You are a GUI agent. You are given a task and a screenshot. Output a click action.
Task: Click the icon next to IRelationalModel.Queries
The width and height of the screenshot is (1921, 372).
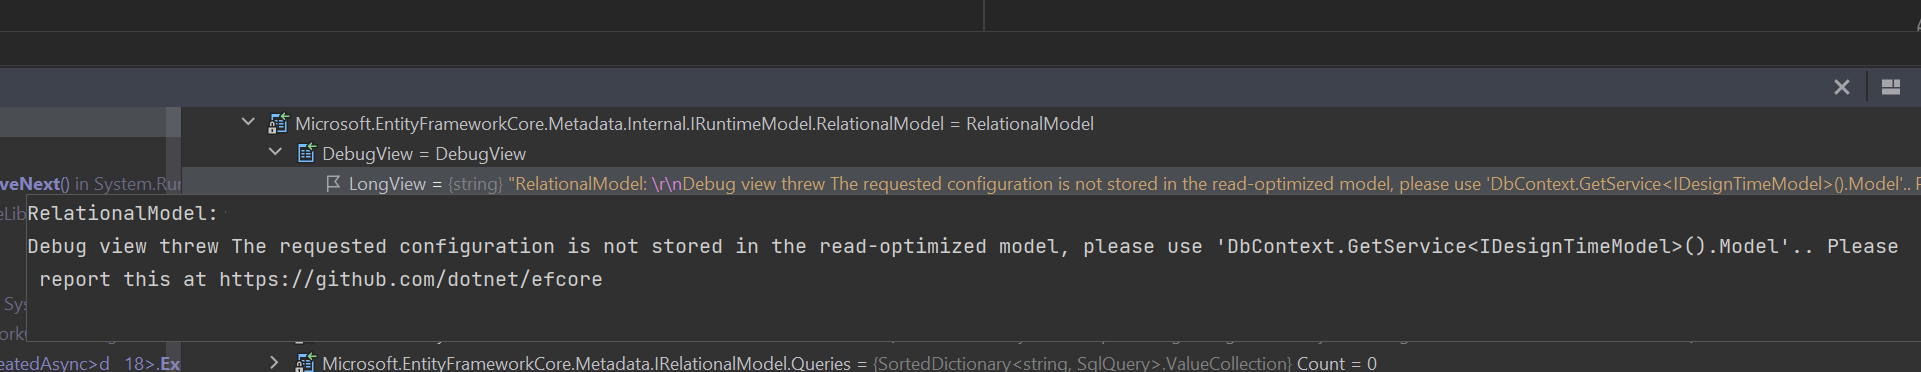coord(306,362)
